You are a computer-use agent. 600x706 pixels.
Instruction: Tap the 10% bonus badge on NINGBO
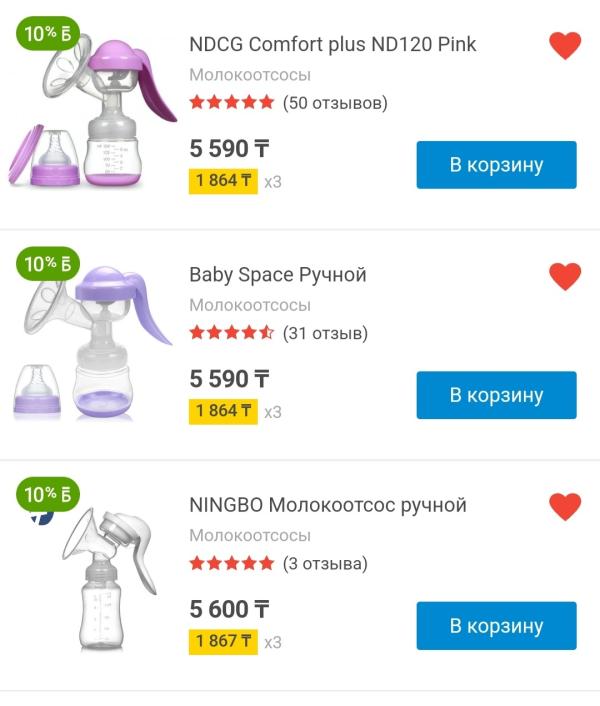[48, 494]
